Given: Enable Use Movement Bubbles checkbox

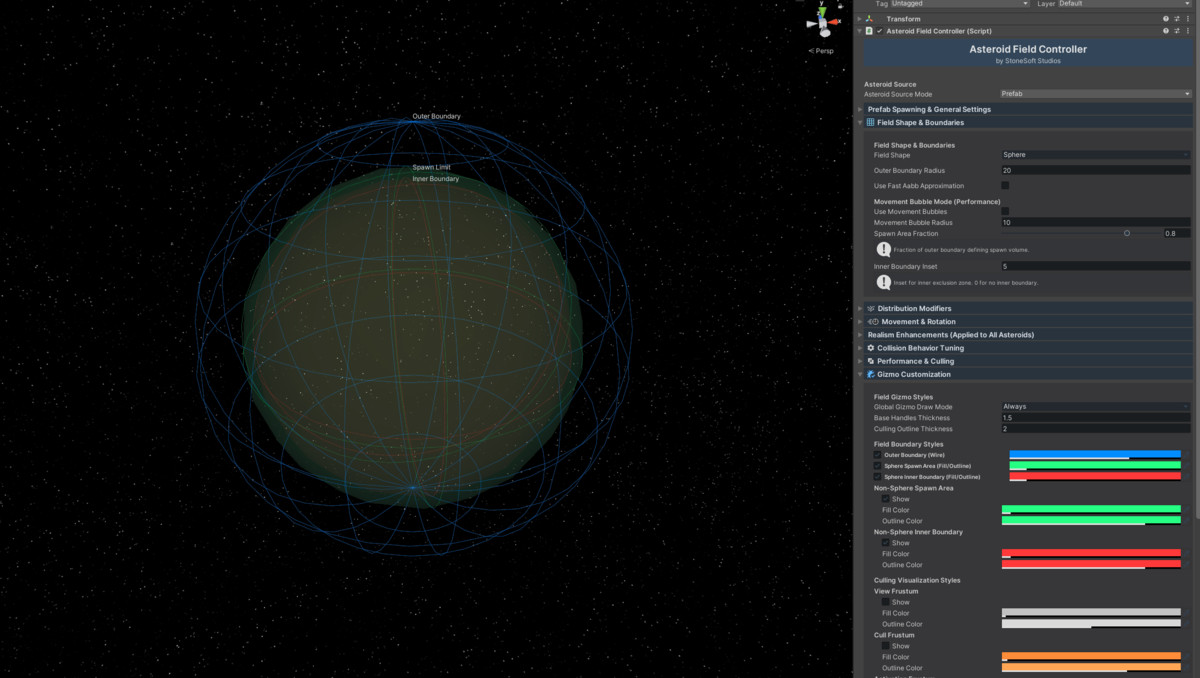Looking at the screenshot, I should click(x=1005, y=211).
